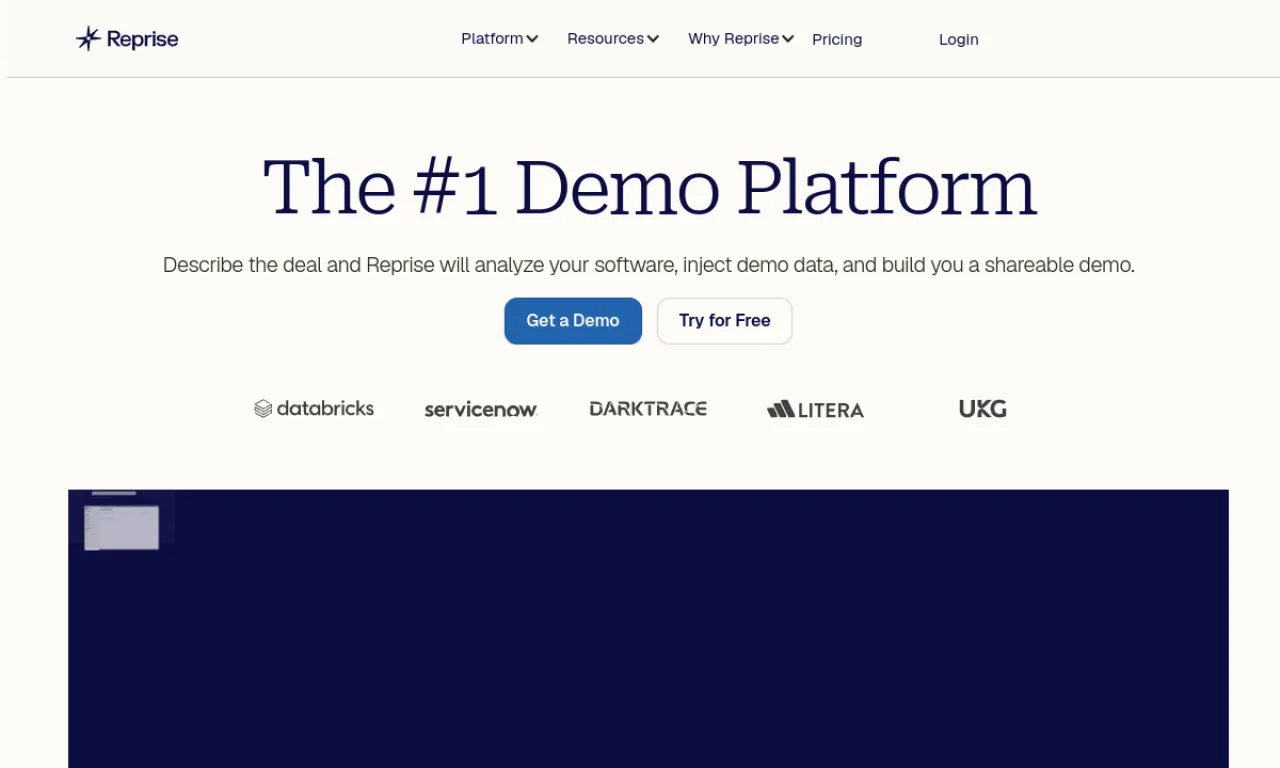Image resolution: width=1280 pixels, height=768 pixels.
Task: Click "The #1 Demo Platform" headline
Action: click(x=650, y=188)
